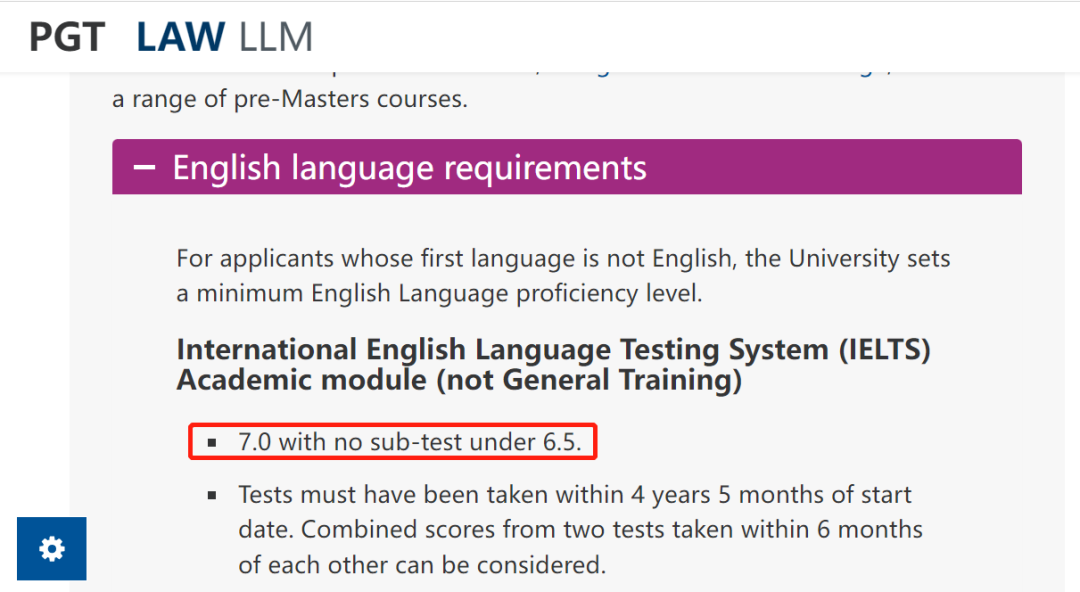Image resolution: width=1080 pixels, height=592 pixels.
Task: Click empty right side of purple accordion bar
Action: click(833, 167)
